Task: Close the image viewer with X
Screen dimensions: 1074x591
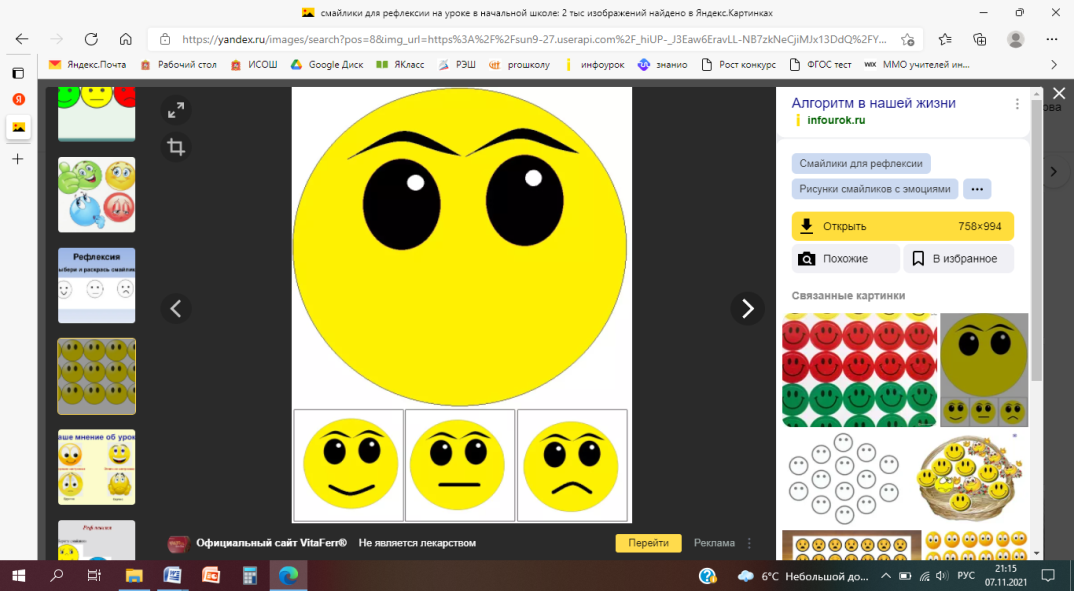Action: coord(1058,93)
